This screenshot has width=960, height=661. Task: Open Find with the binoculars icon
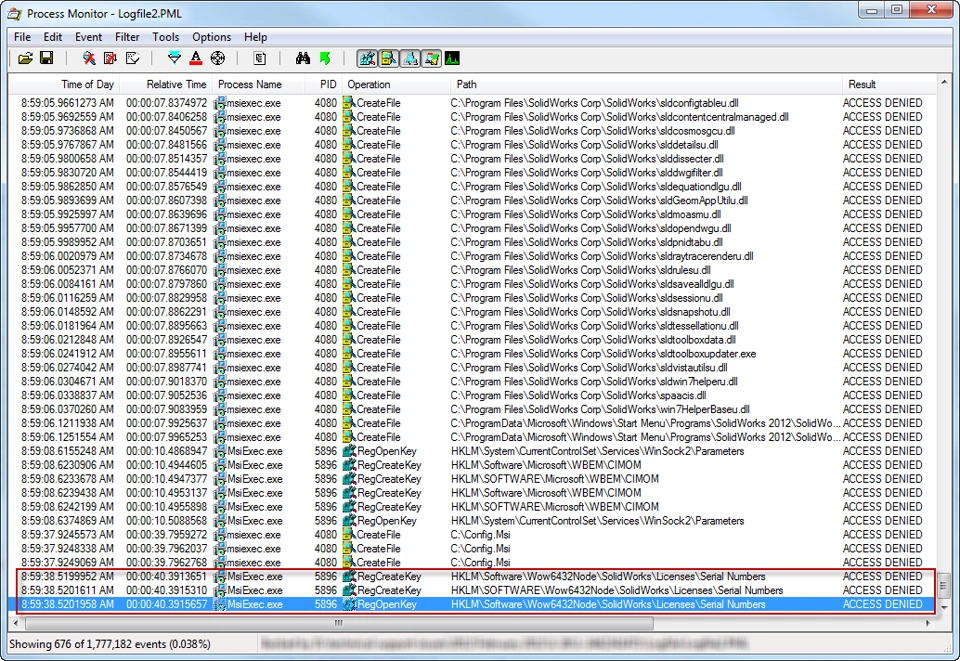click(302, 59)
